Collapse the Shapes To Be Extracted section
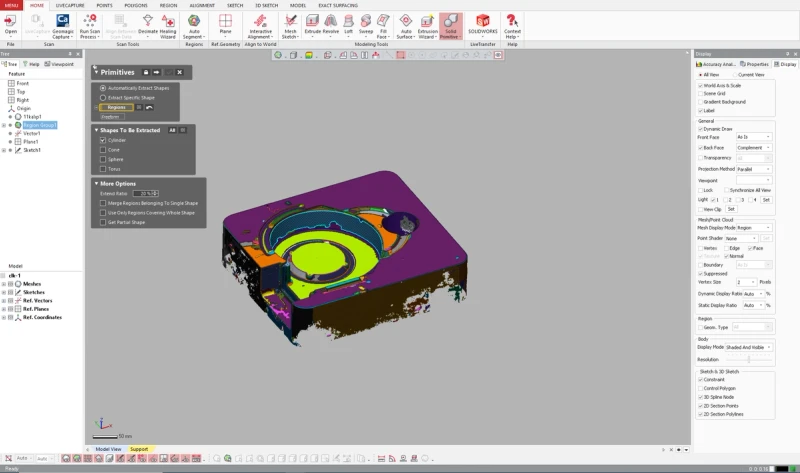Image resolution: width=800 pixels, height=473 pixels. click(x=96, y=130)
